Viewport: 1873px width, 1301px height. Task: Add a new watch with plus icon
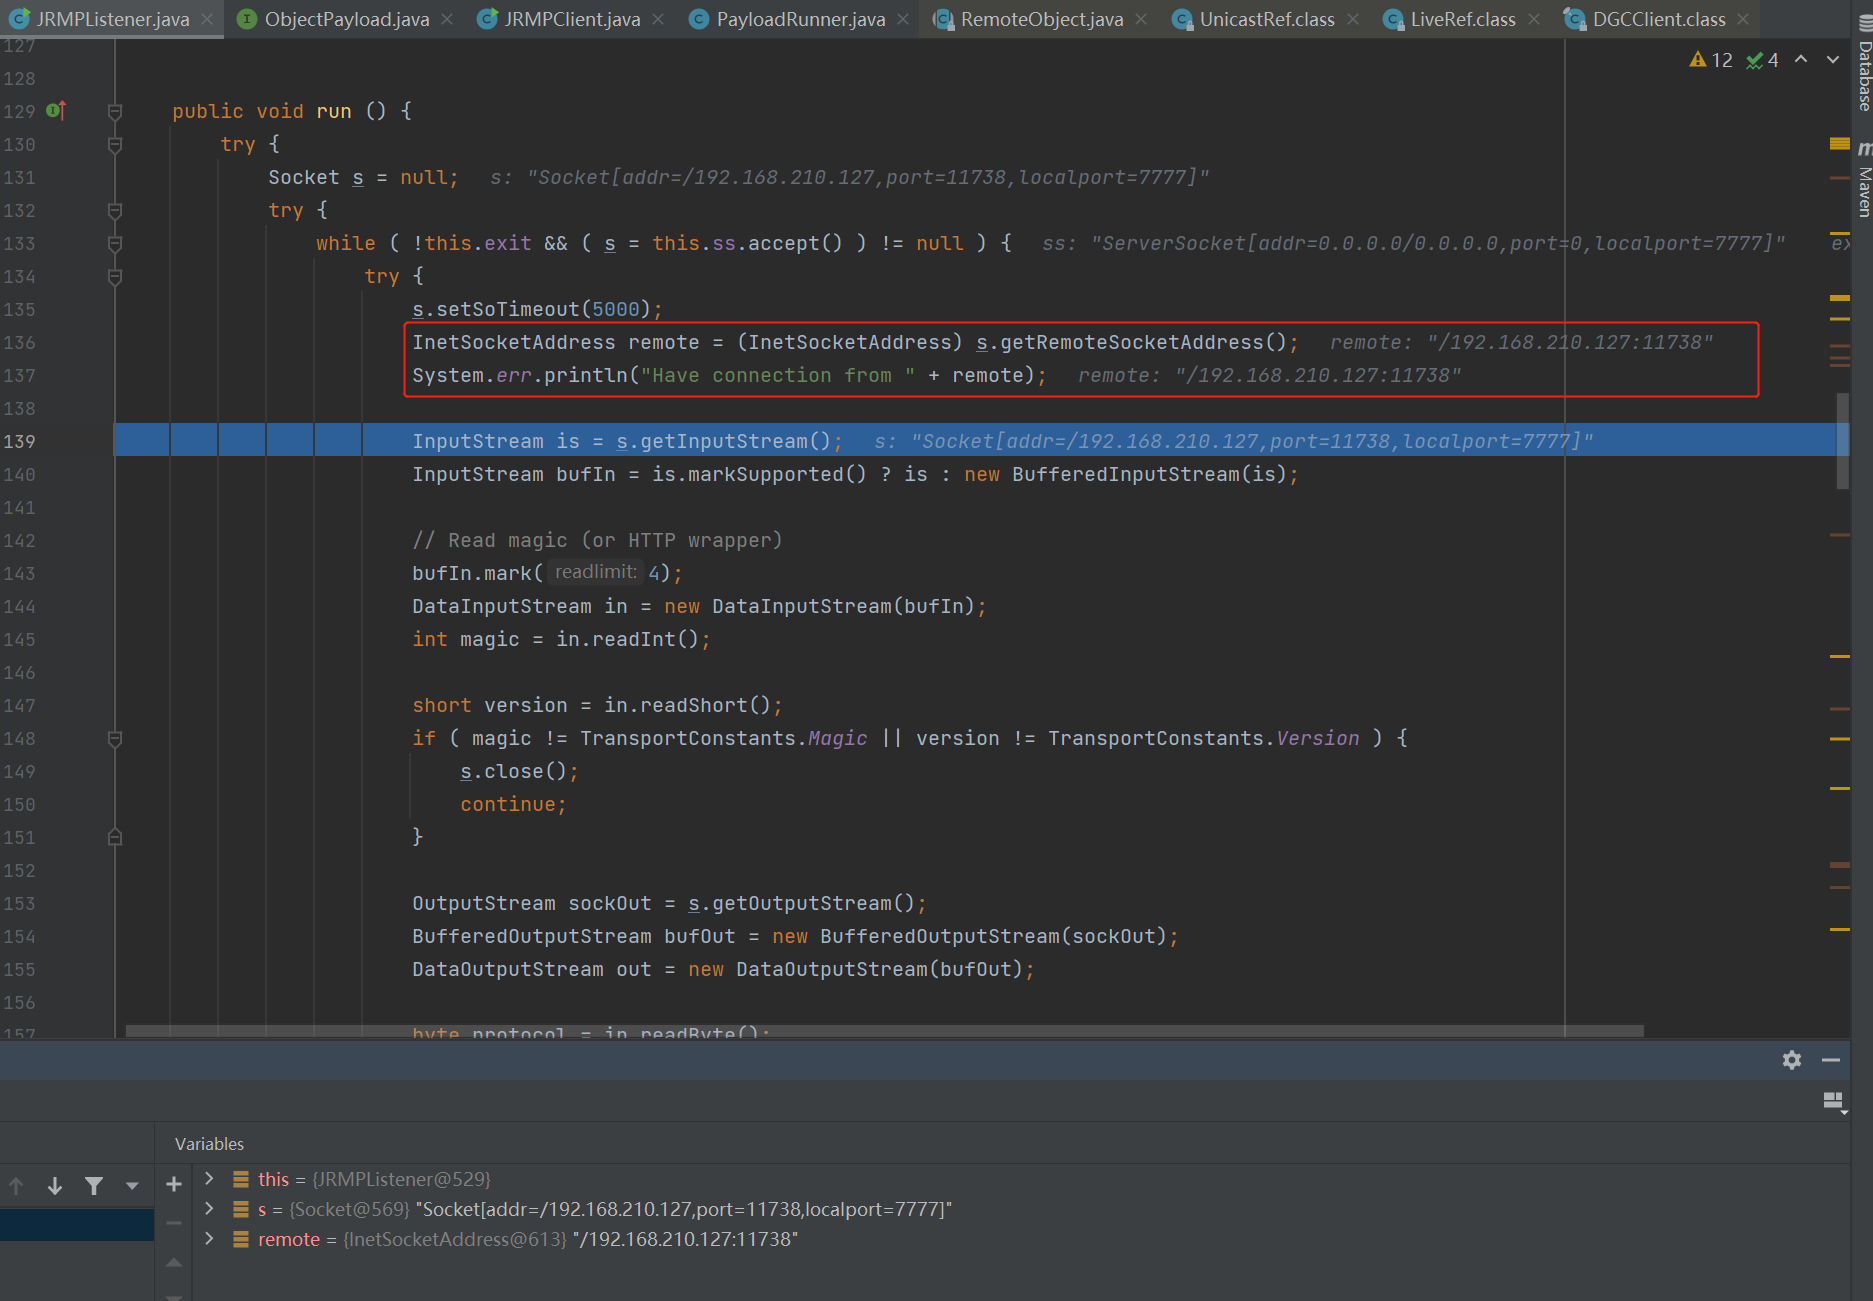[x=174, y=1184]
